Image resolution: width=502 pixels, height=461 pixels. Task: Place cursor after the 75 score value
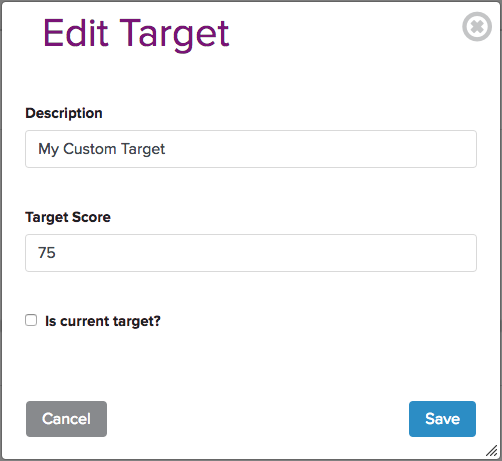coord(56,253)
